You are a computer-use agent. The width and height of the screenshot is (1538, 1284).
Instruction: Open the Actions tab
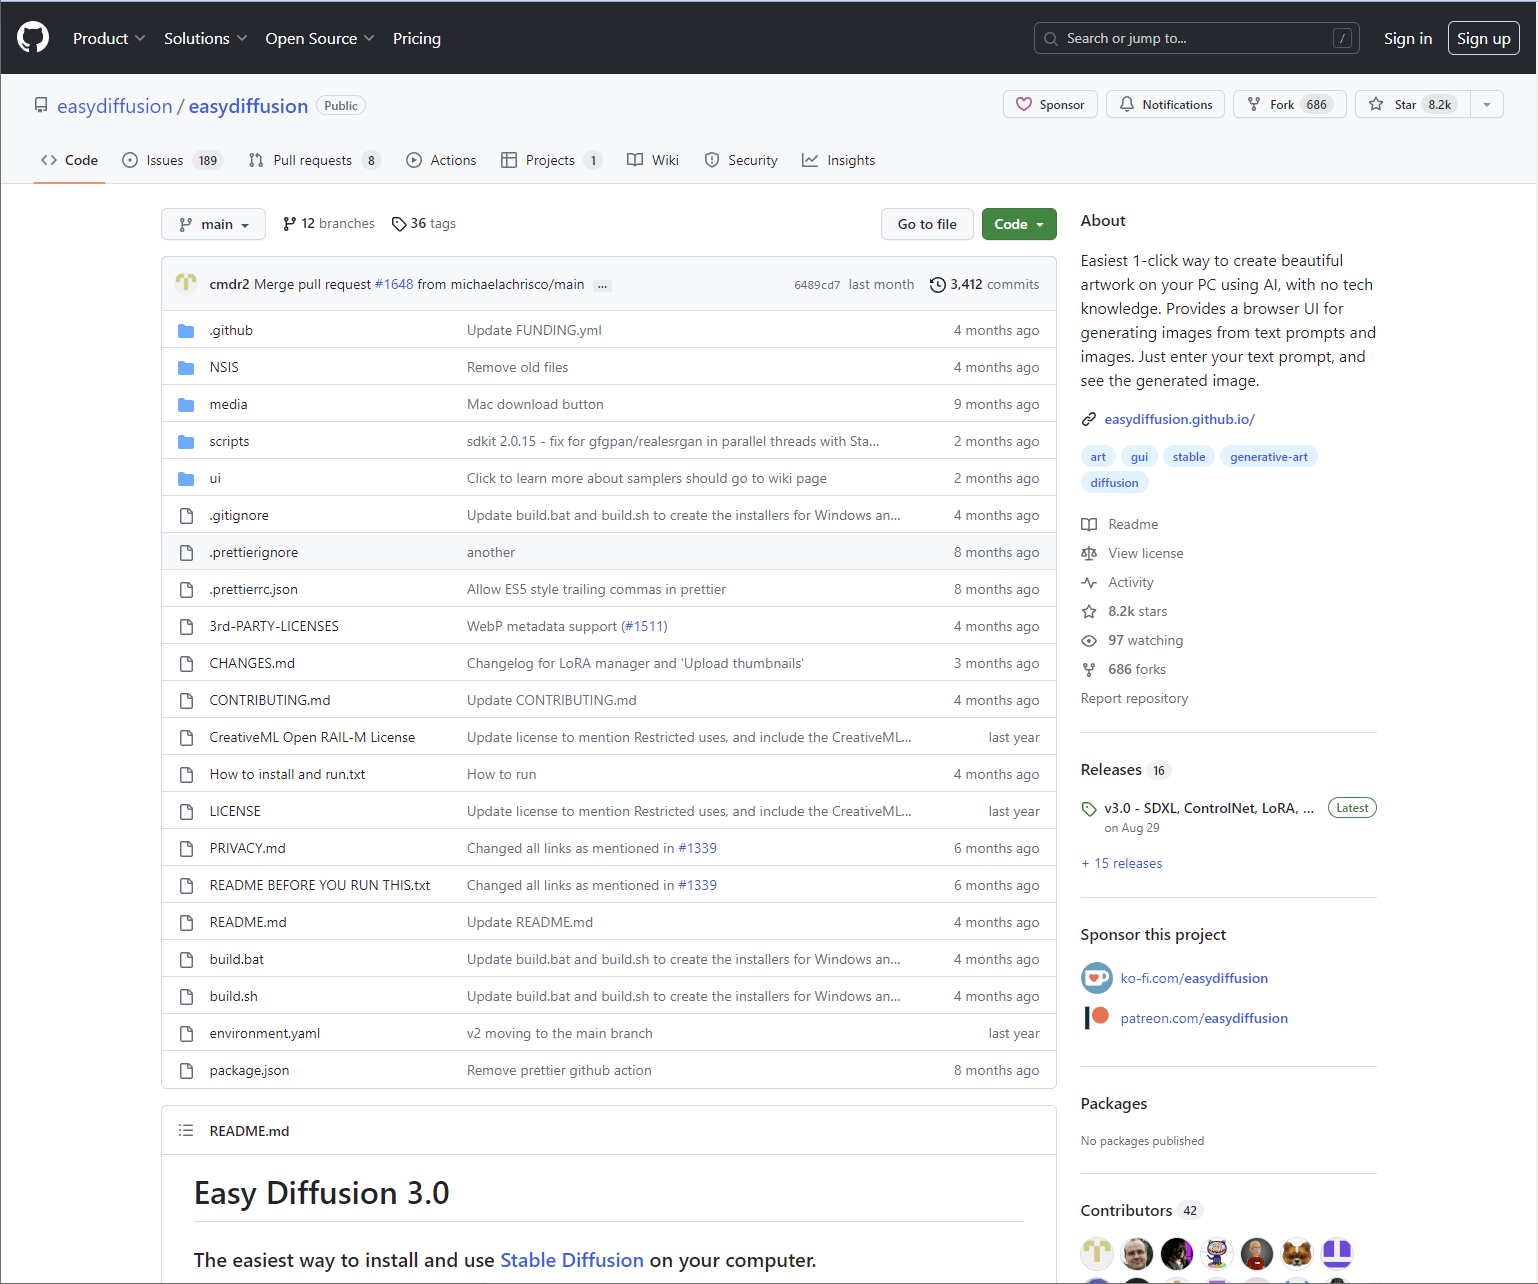click(441, 160)
